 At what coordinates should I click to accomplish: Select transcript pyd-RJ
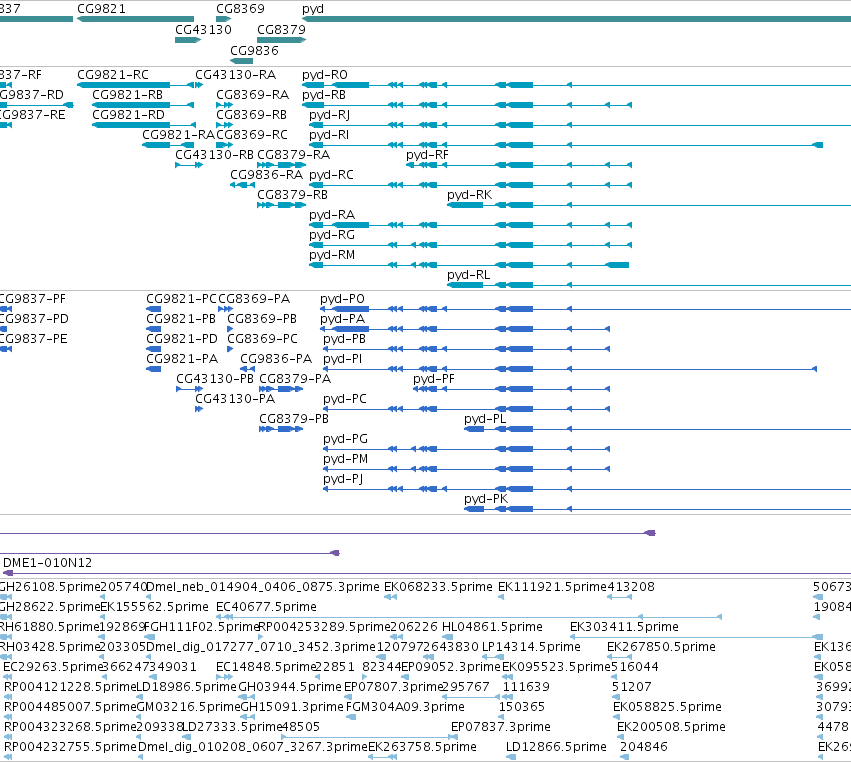coord(329,115)
